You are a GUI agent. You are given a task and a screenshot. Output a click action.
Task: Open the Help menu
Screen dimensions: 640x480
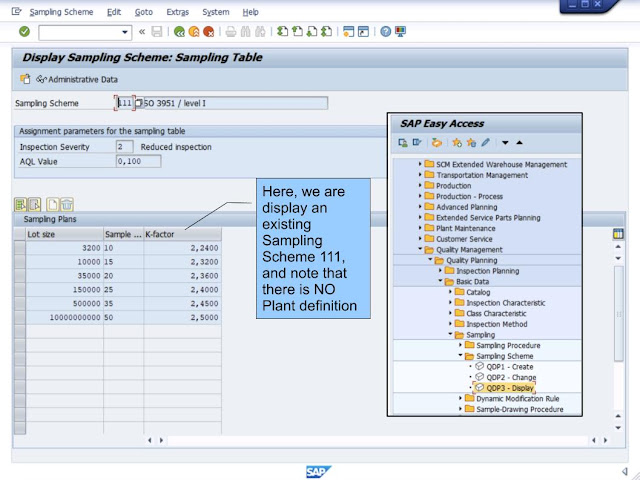pyautogui.click(x=250, y=12)
